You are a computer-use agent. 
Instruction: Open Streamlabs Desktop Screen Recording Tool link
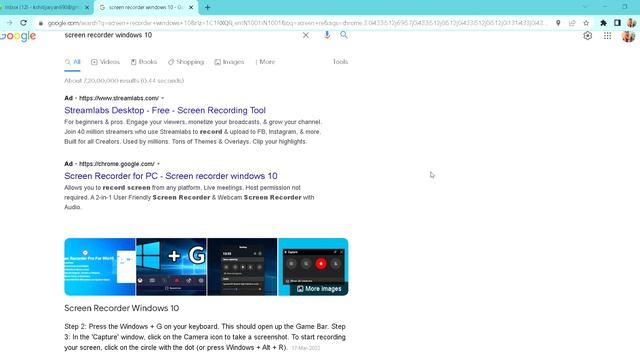pyautogui.click(x=165, y=110)
